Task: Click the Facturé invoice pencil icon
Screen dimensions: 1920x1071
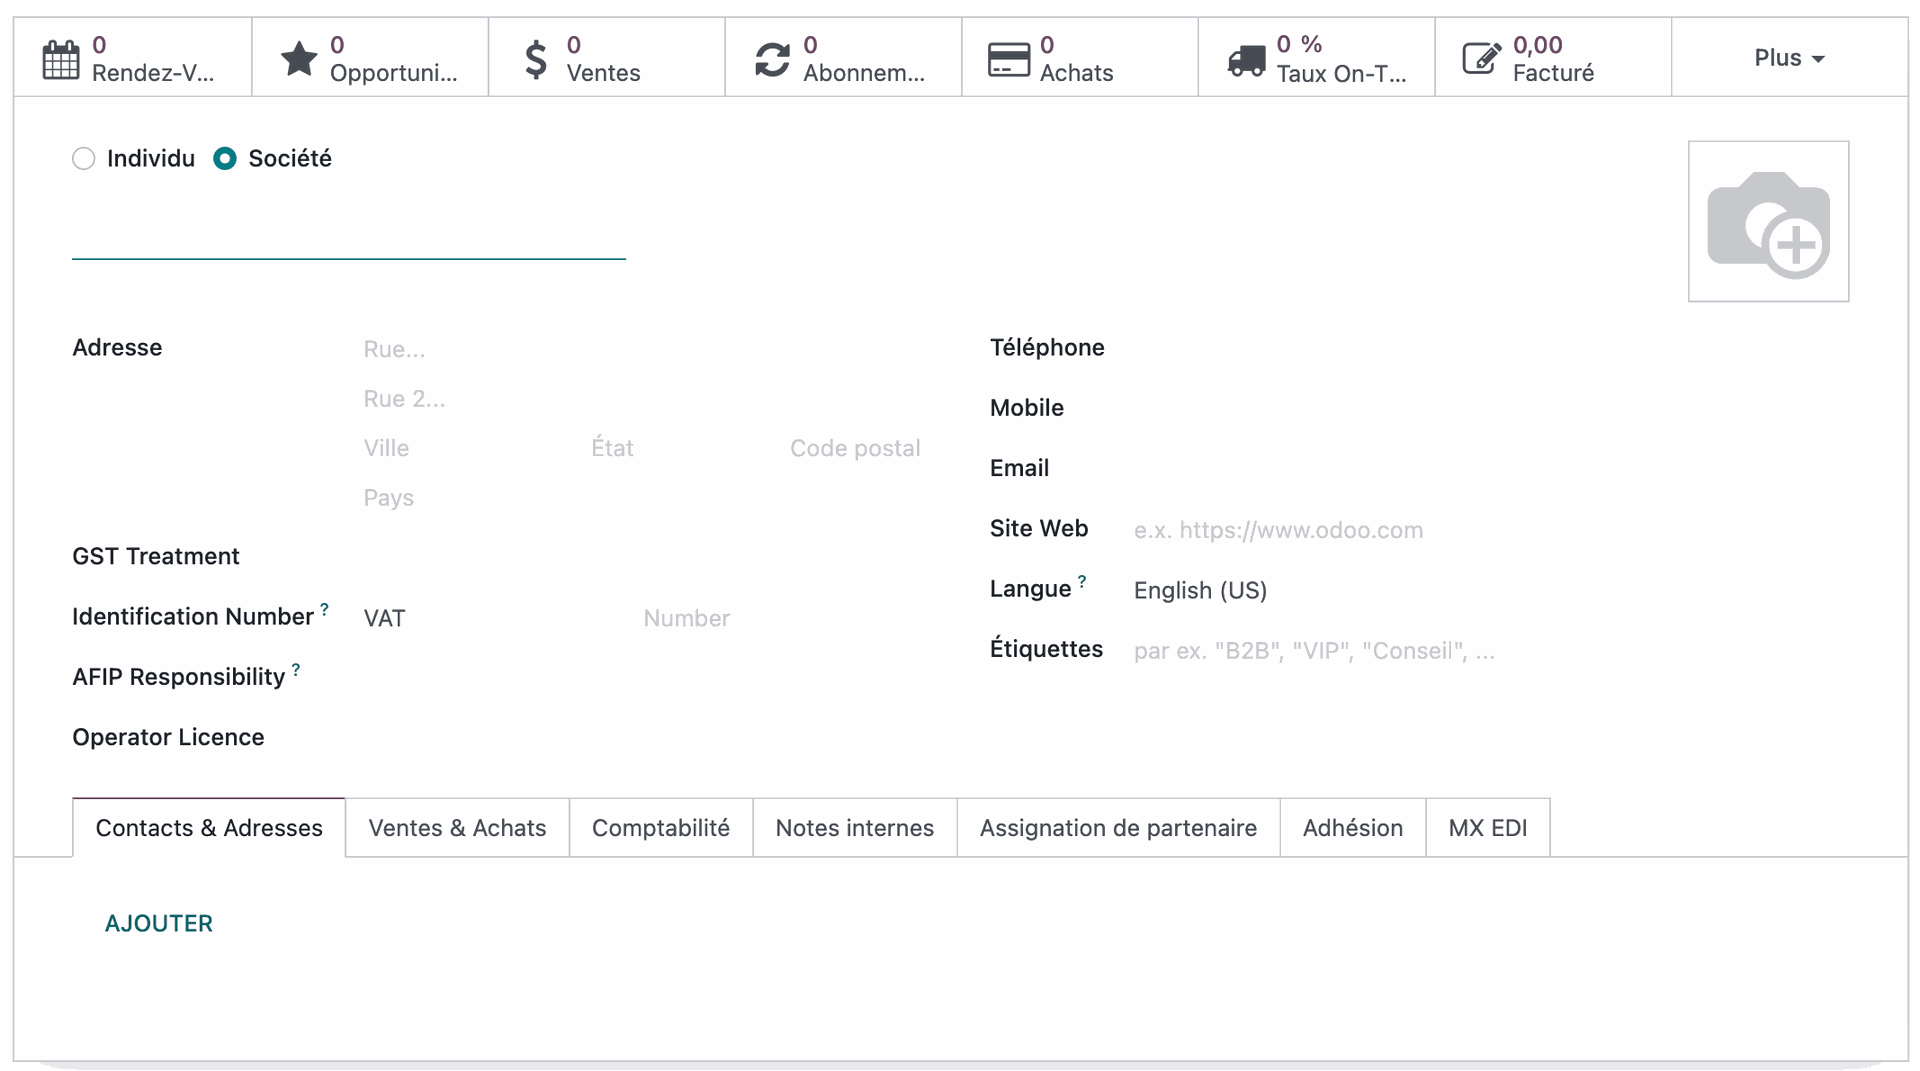Action: click(x=1480, y=57)
